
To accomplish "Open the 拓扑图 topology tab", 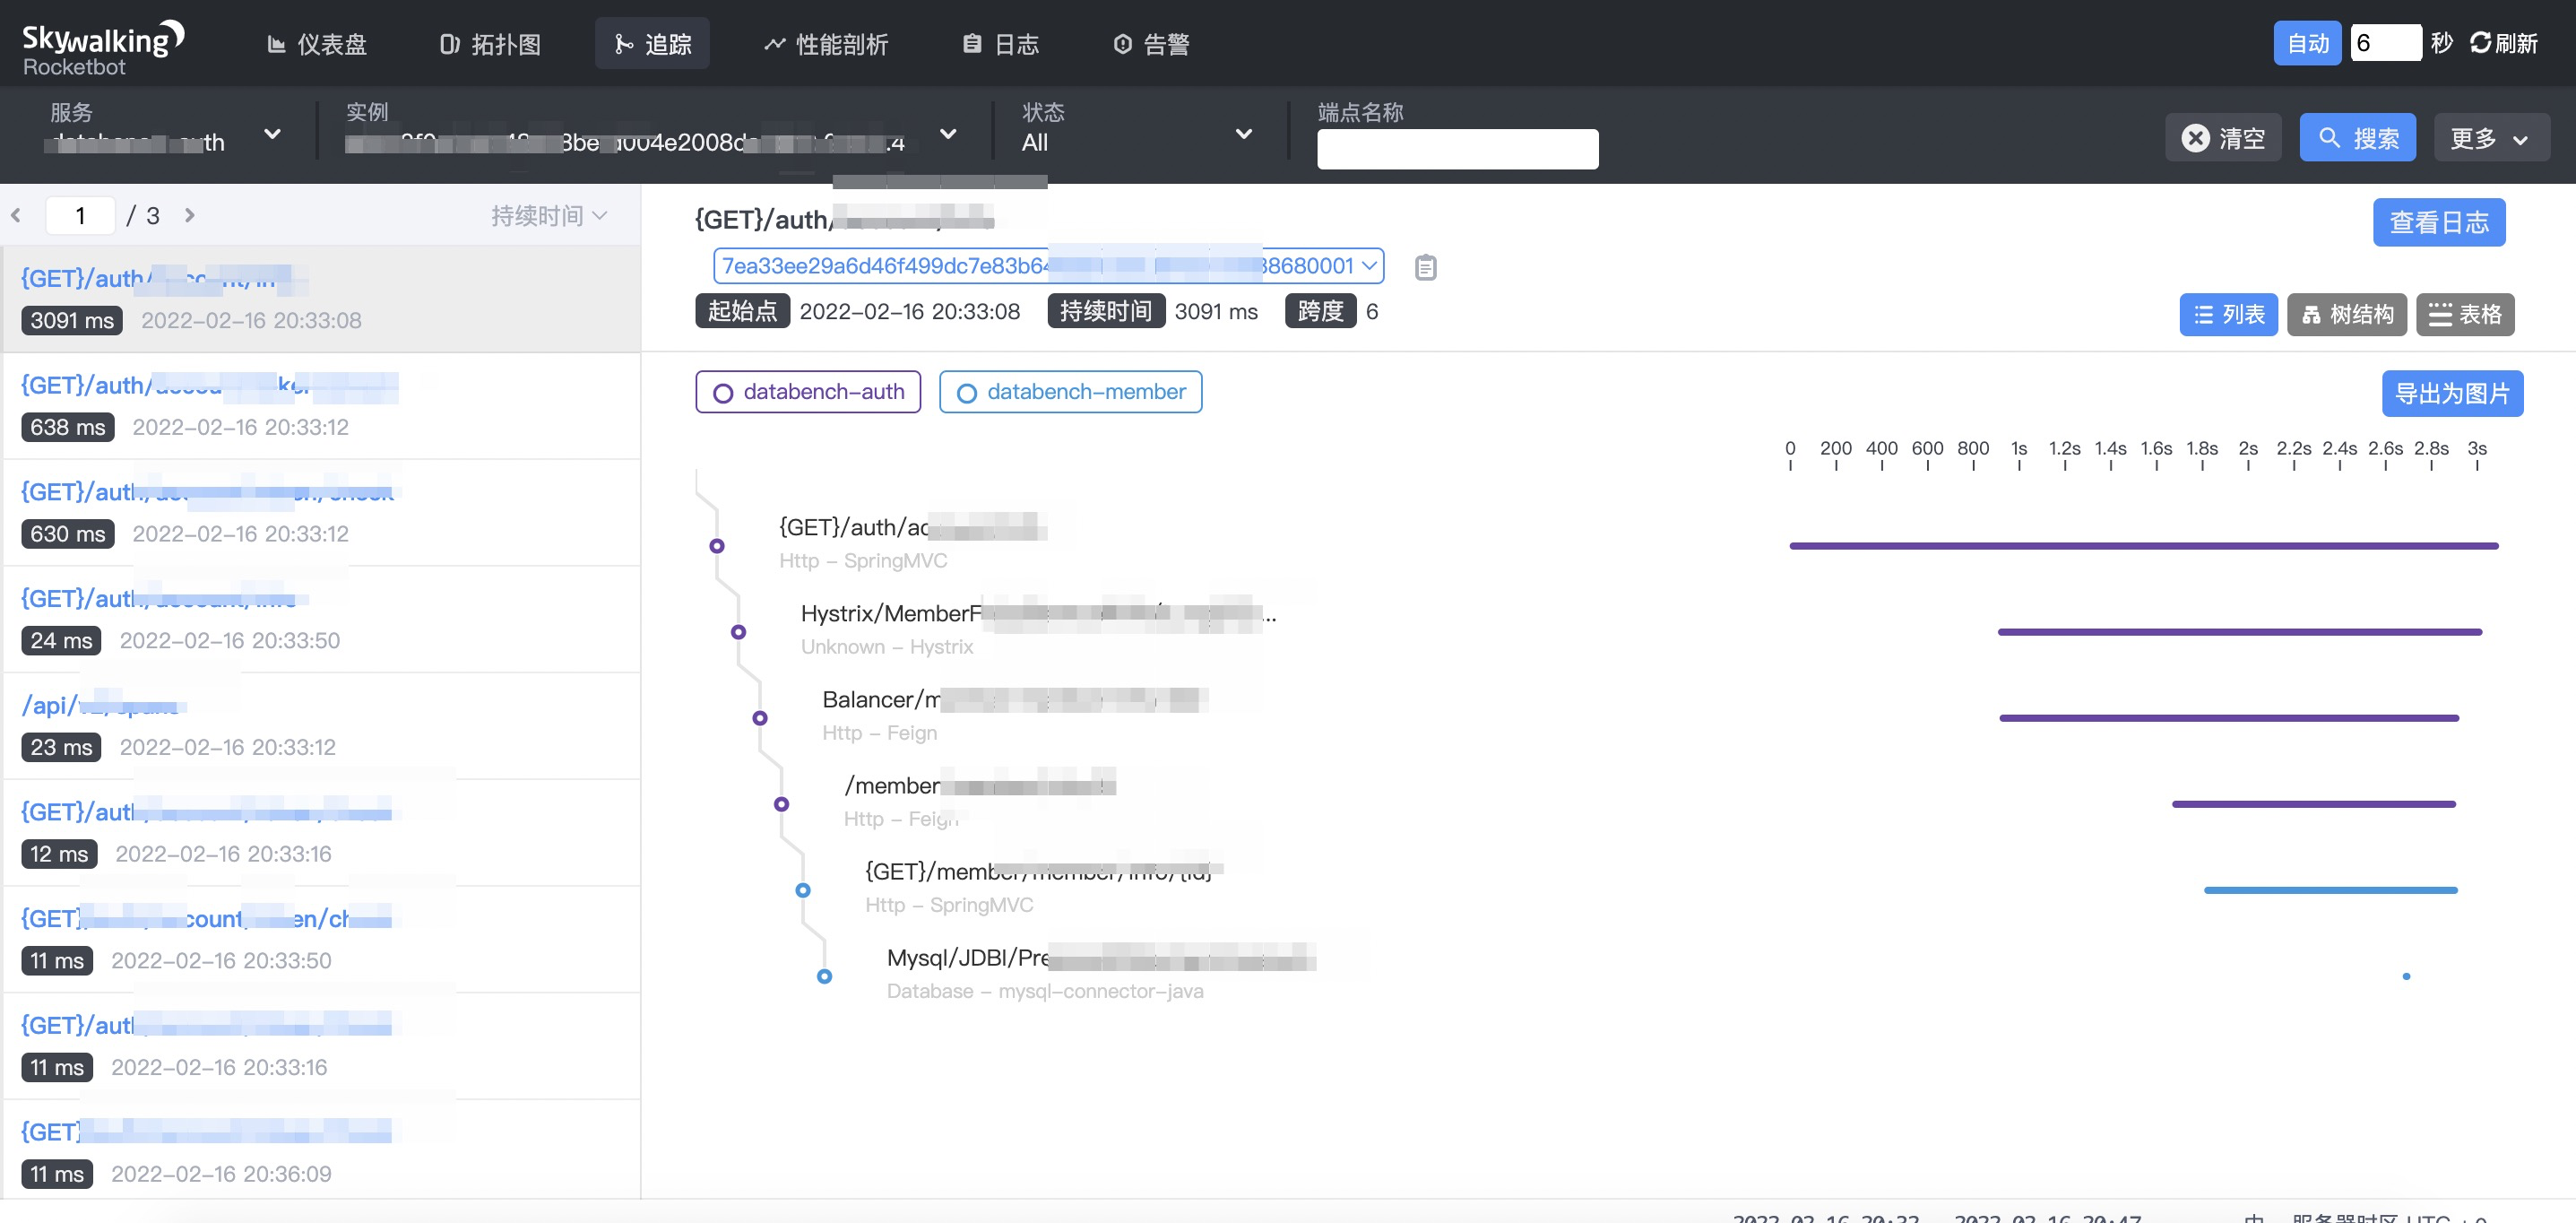I will (490, 44).
